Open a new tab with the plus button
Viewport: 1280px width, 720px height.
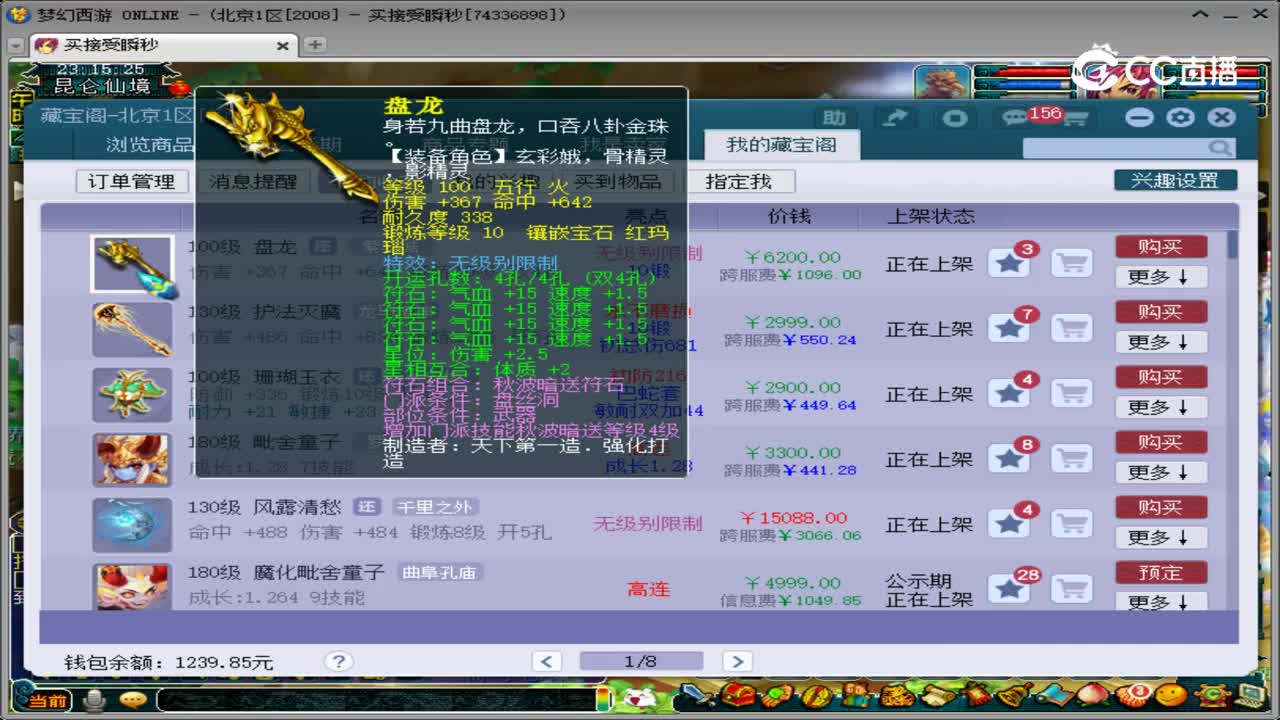click(314, 45)
